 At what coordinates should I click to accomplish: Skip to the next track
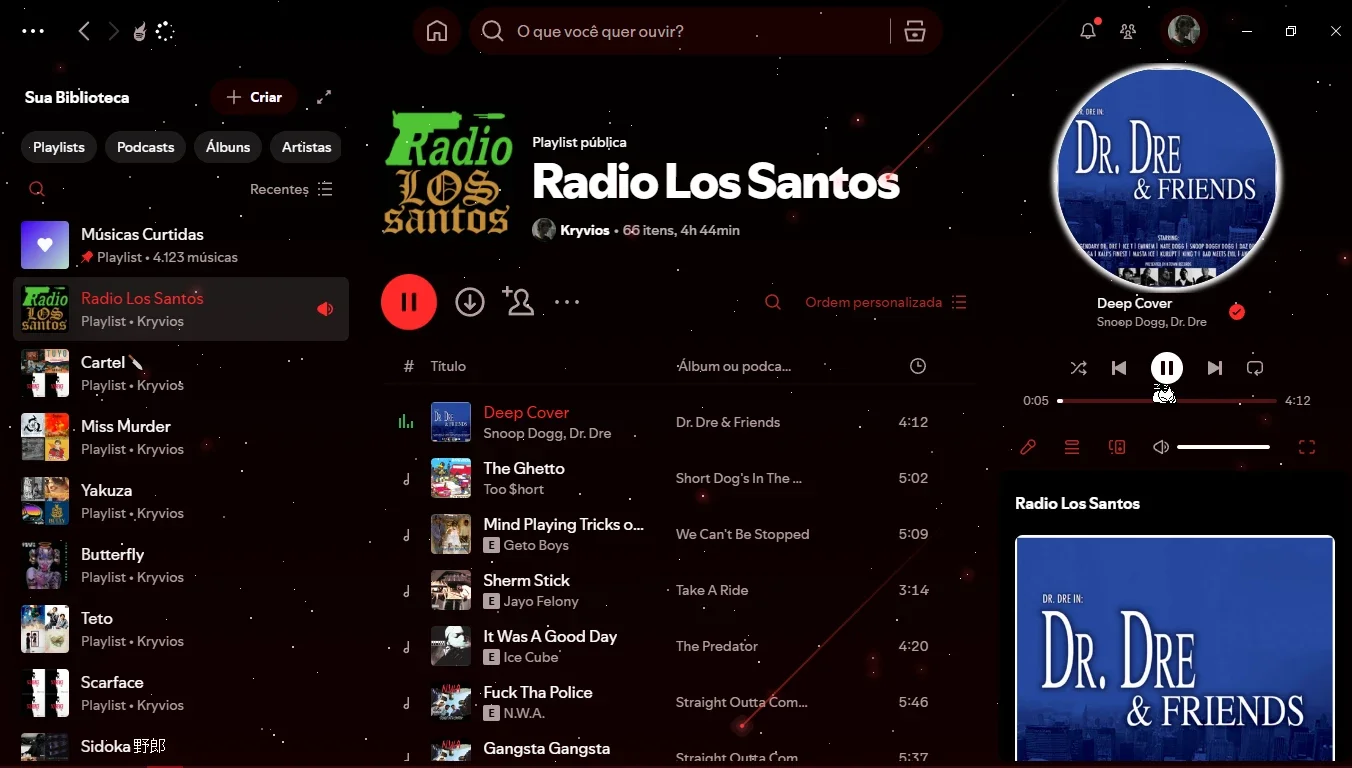point(1214,368)
